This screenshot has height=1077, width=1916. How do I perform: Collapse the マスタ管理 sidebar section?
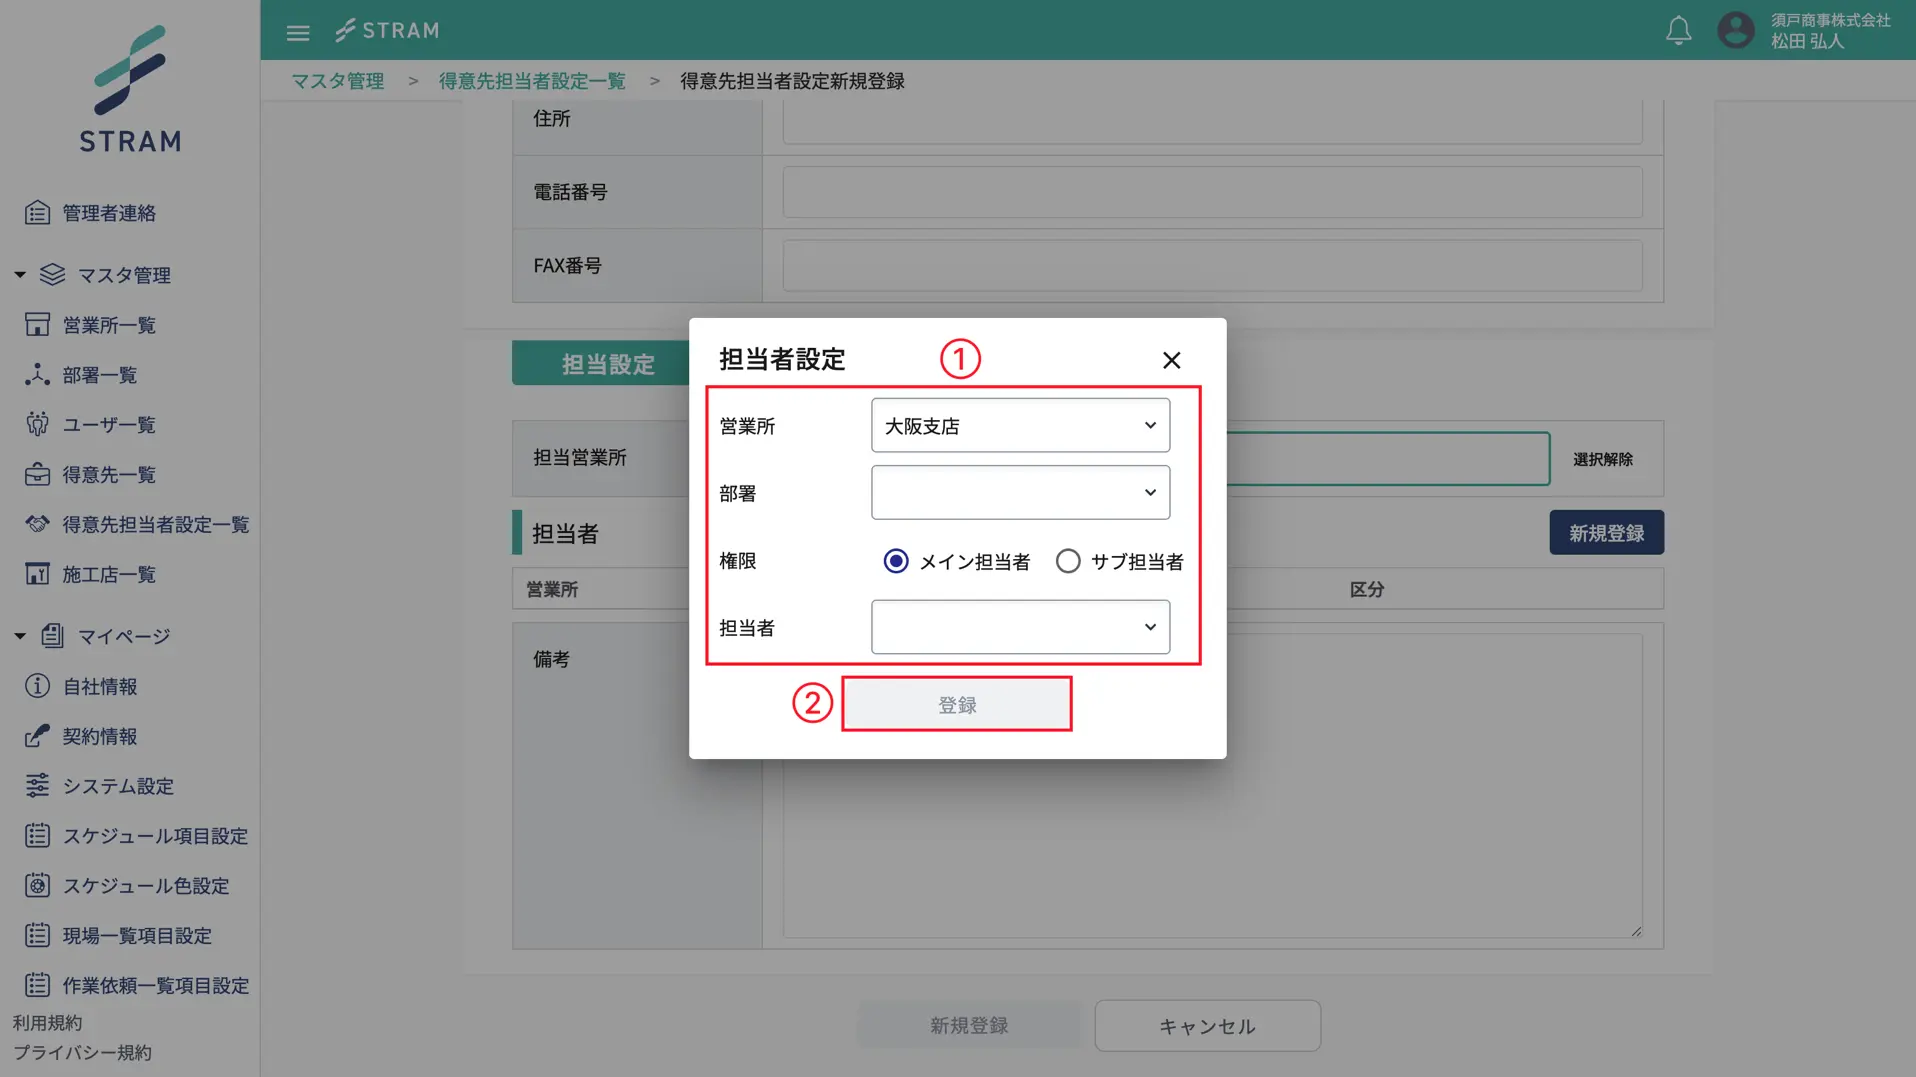[20, 275]
